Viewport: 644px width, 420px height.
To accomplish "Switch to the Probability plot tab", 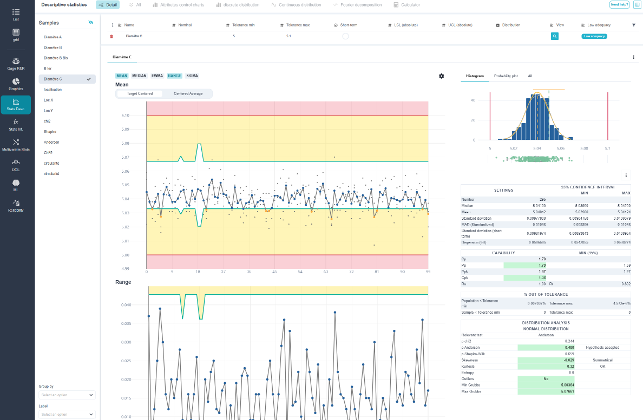I will pyautogui.click(x=506, y=76).
